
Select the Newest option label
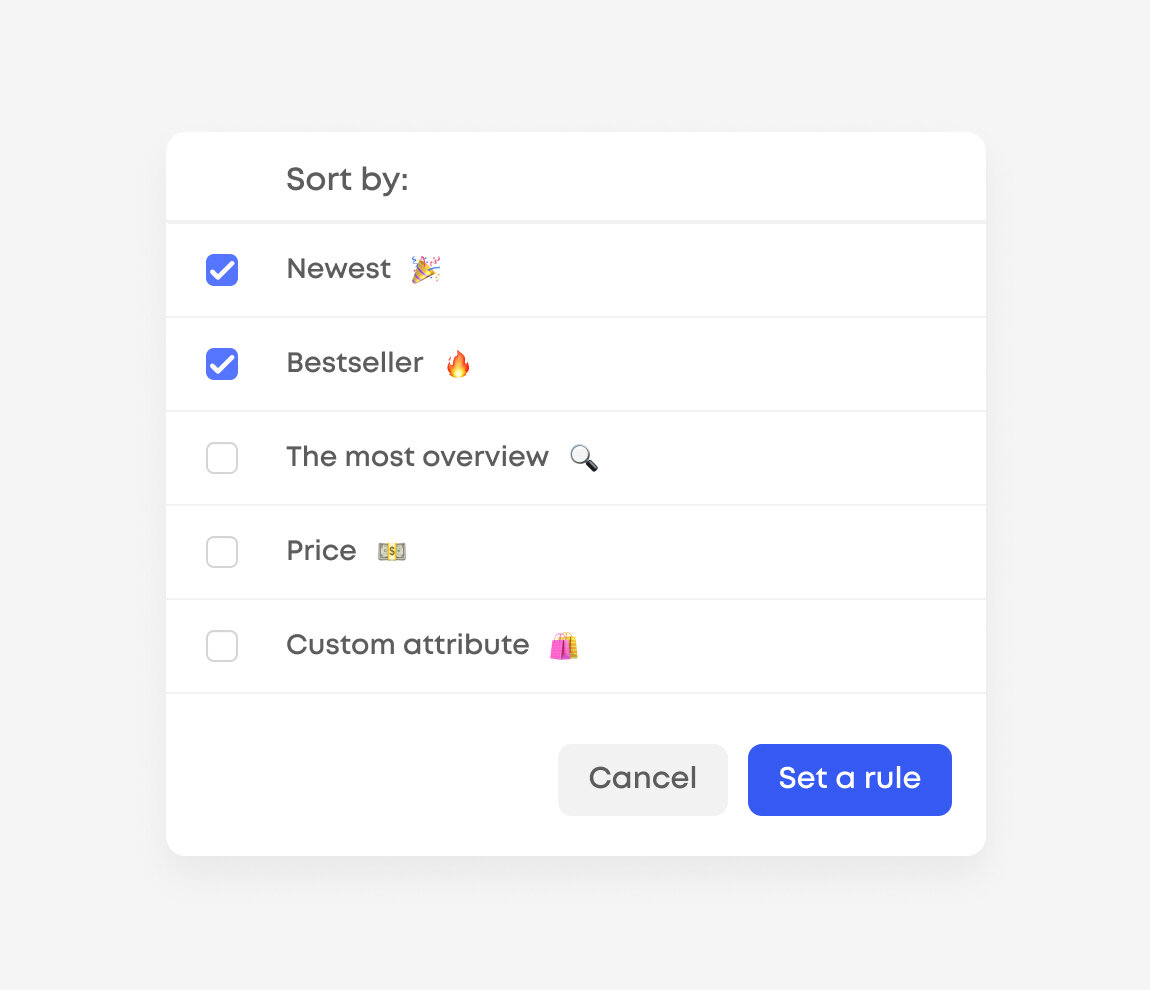(x=338, y=269)
